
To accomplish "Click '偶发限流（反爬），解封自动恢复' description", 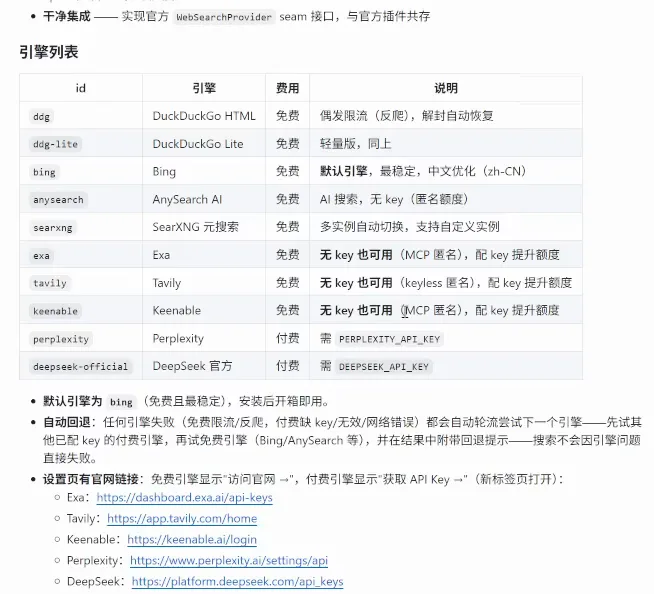I will (407, 116).
